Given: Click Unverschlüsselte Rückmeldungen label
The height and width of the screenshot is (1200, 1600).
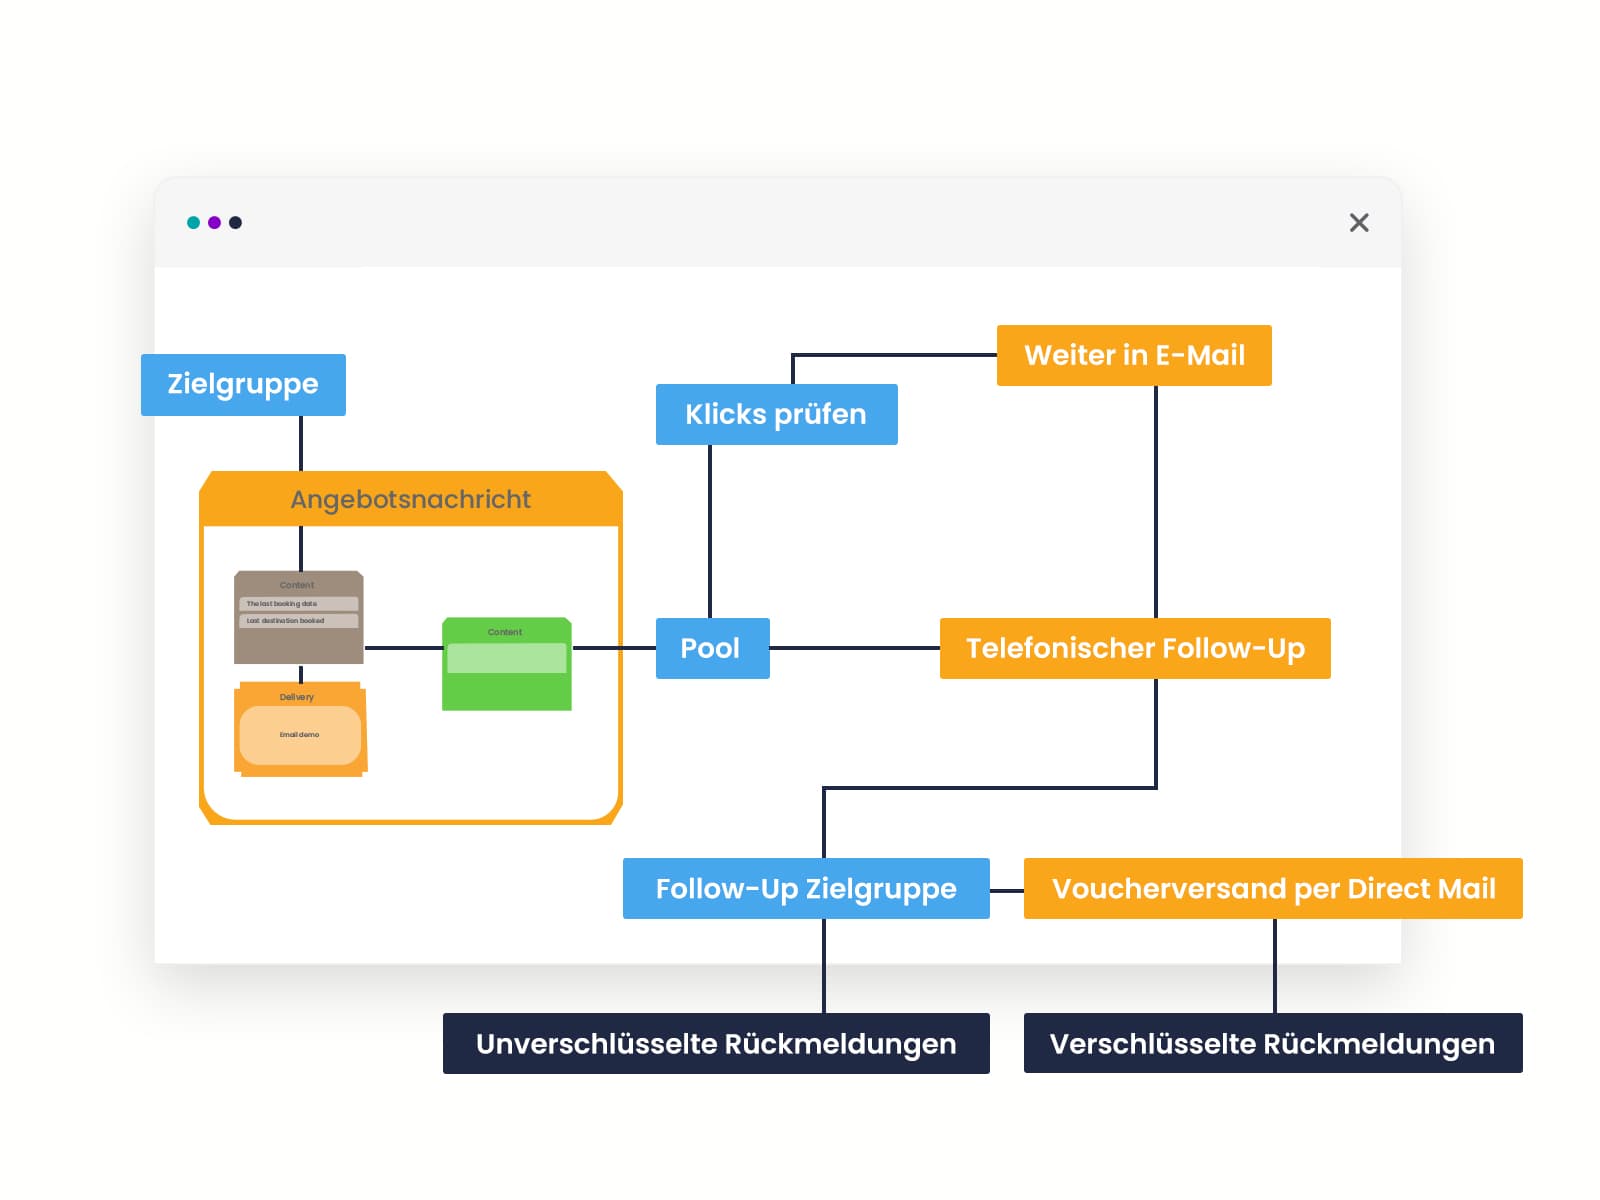Looking at the screenshot, I should 716,1043.
